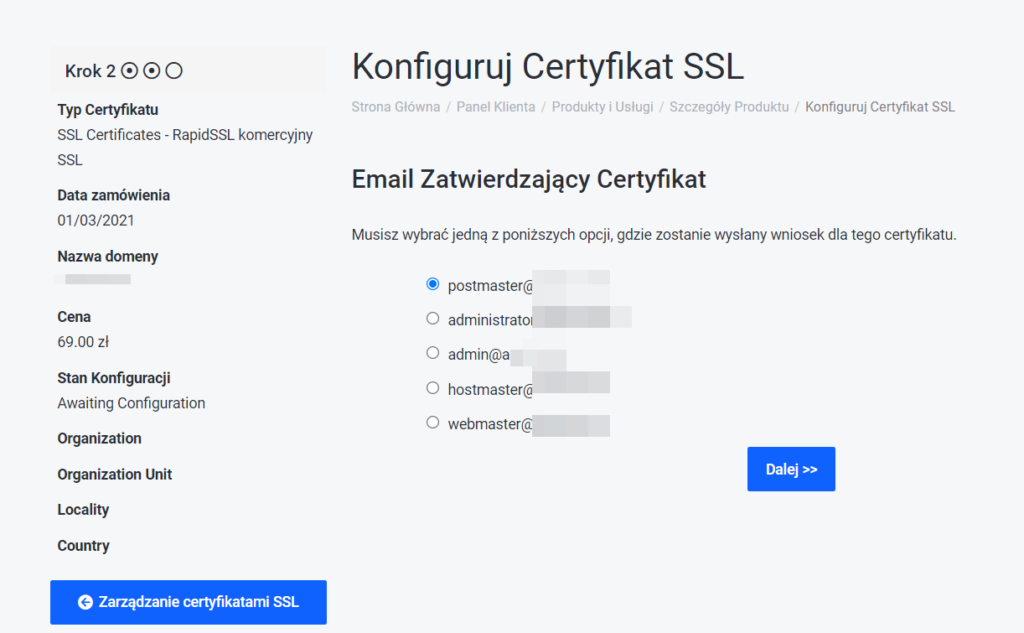
Task: Click the Dalej >> button
Action: pos(791,469)
